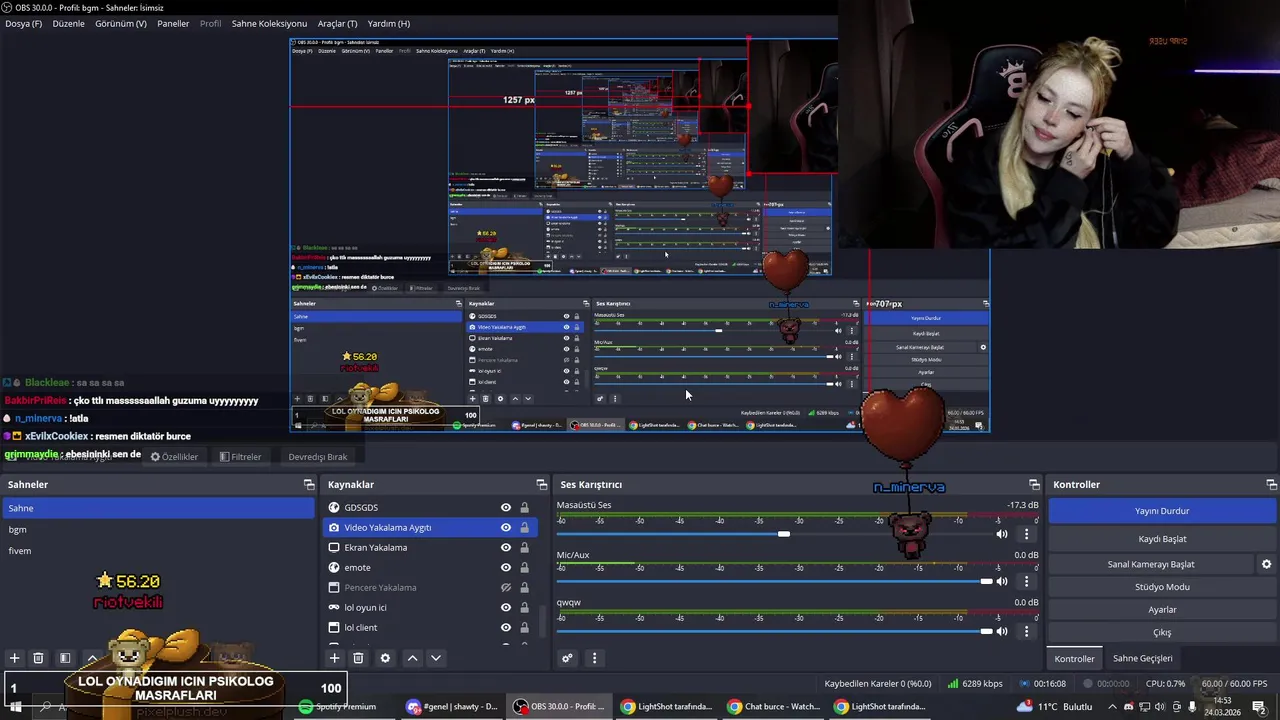Open Chat burce Chrome window from taskbar
This screenshot has width=1280, height=720.
click(775, 706)
